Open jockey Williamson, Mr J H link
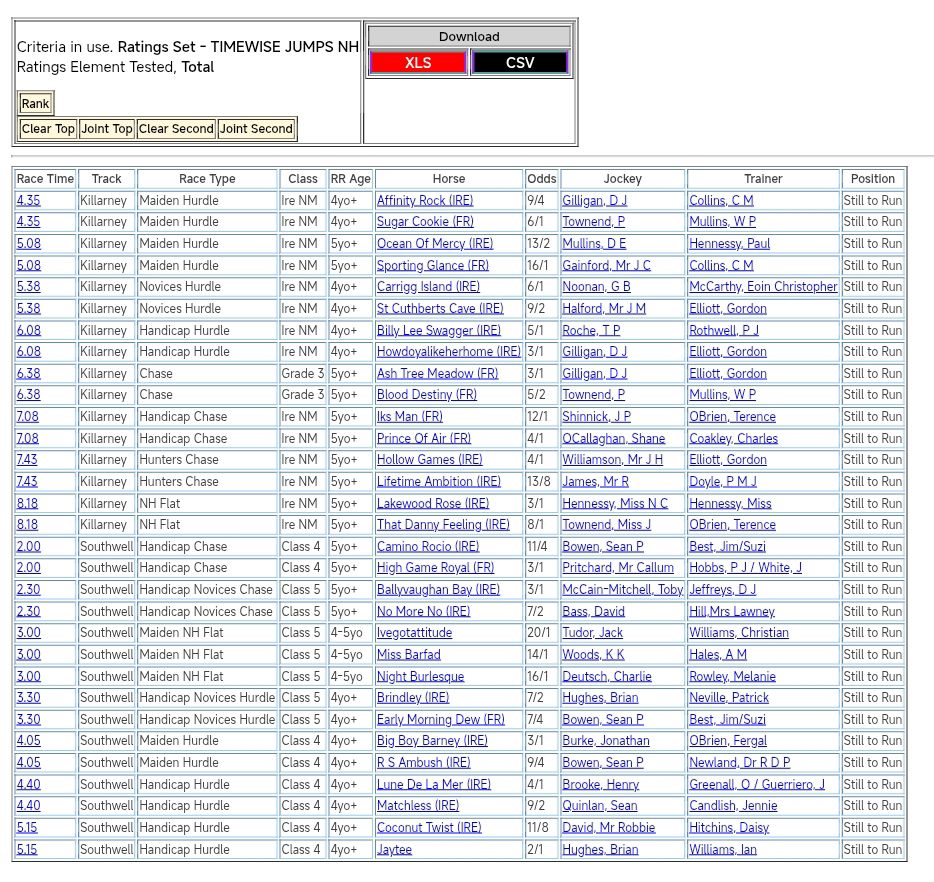 click(x=612, y=460)
